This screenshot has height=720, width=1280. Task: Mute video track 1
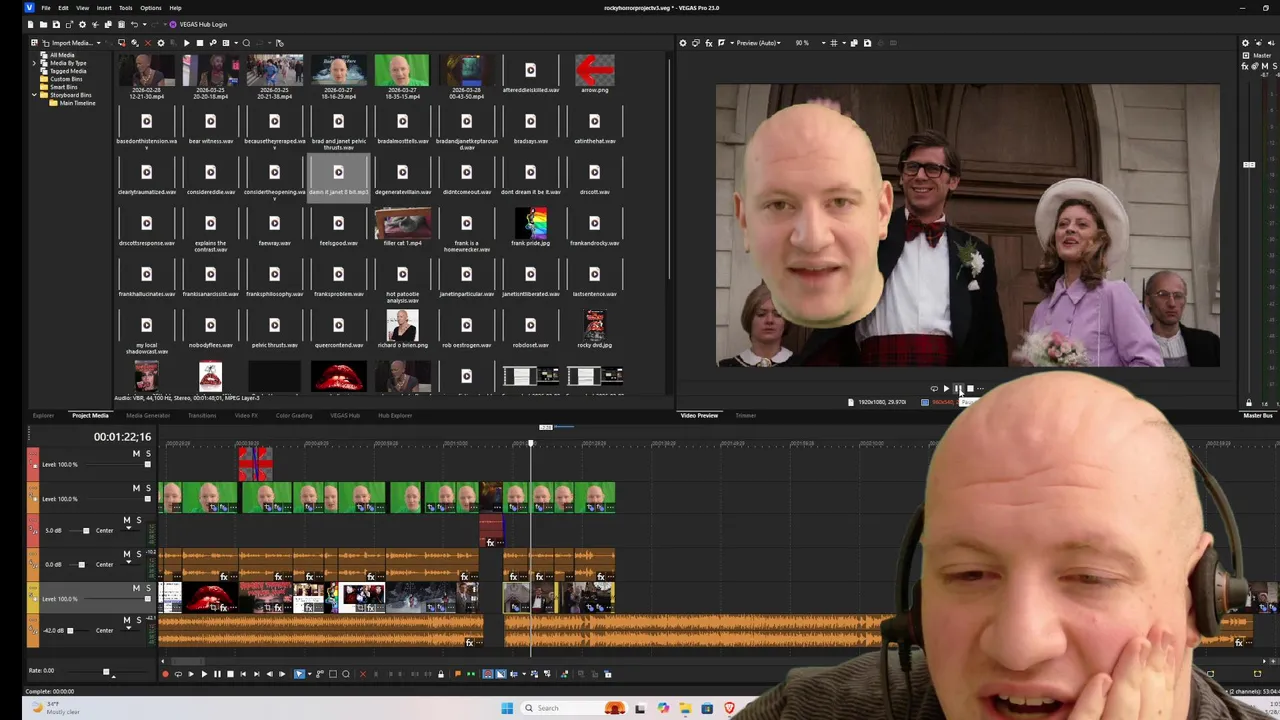(x=136, y=454)
